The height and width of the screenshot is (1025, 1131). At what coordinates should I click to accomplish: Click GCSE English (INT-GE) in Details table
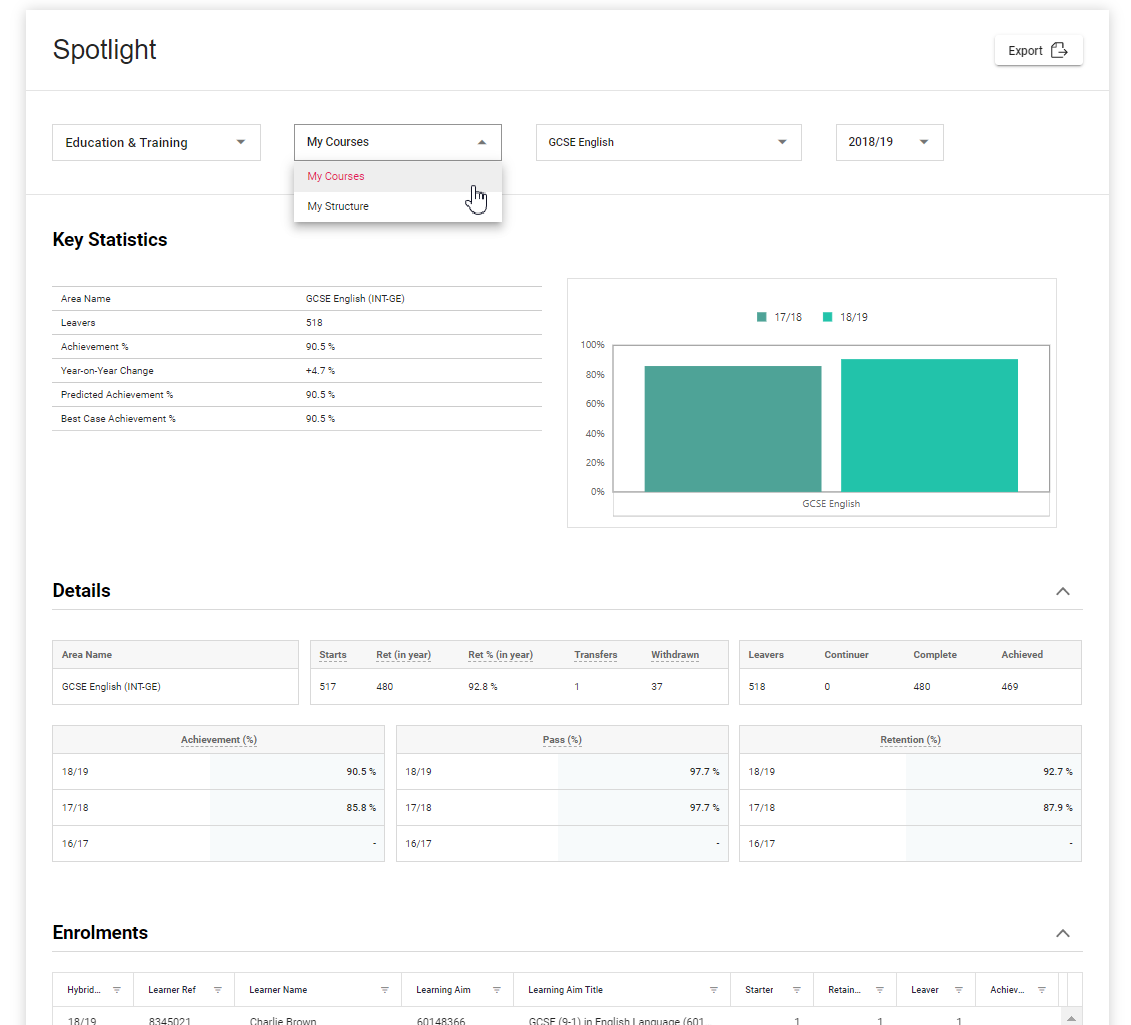pyautogui.click(x=111, y=687)
